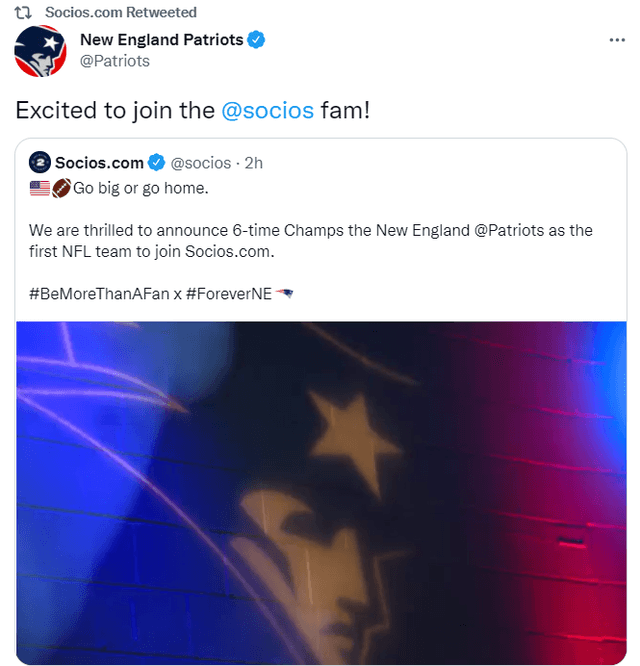Open the #ForeverNE hashtag
The width and height of the screenshot is (640, 666).
[229, 294]
